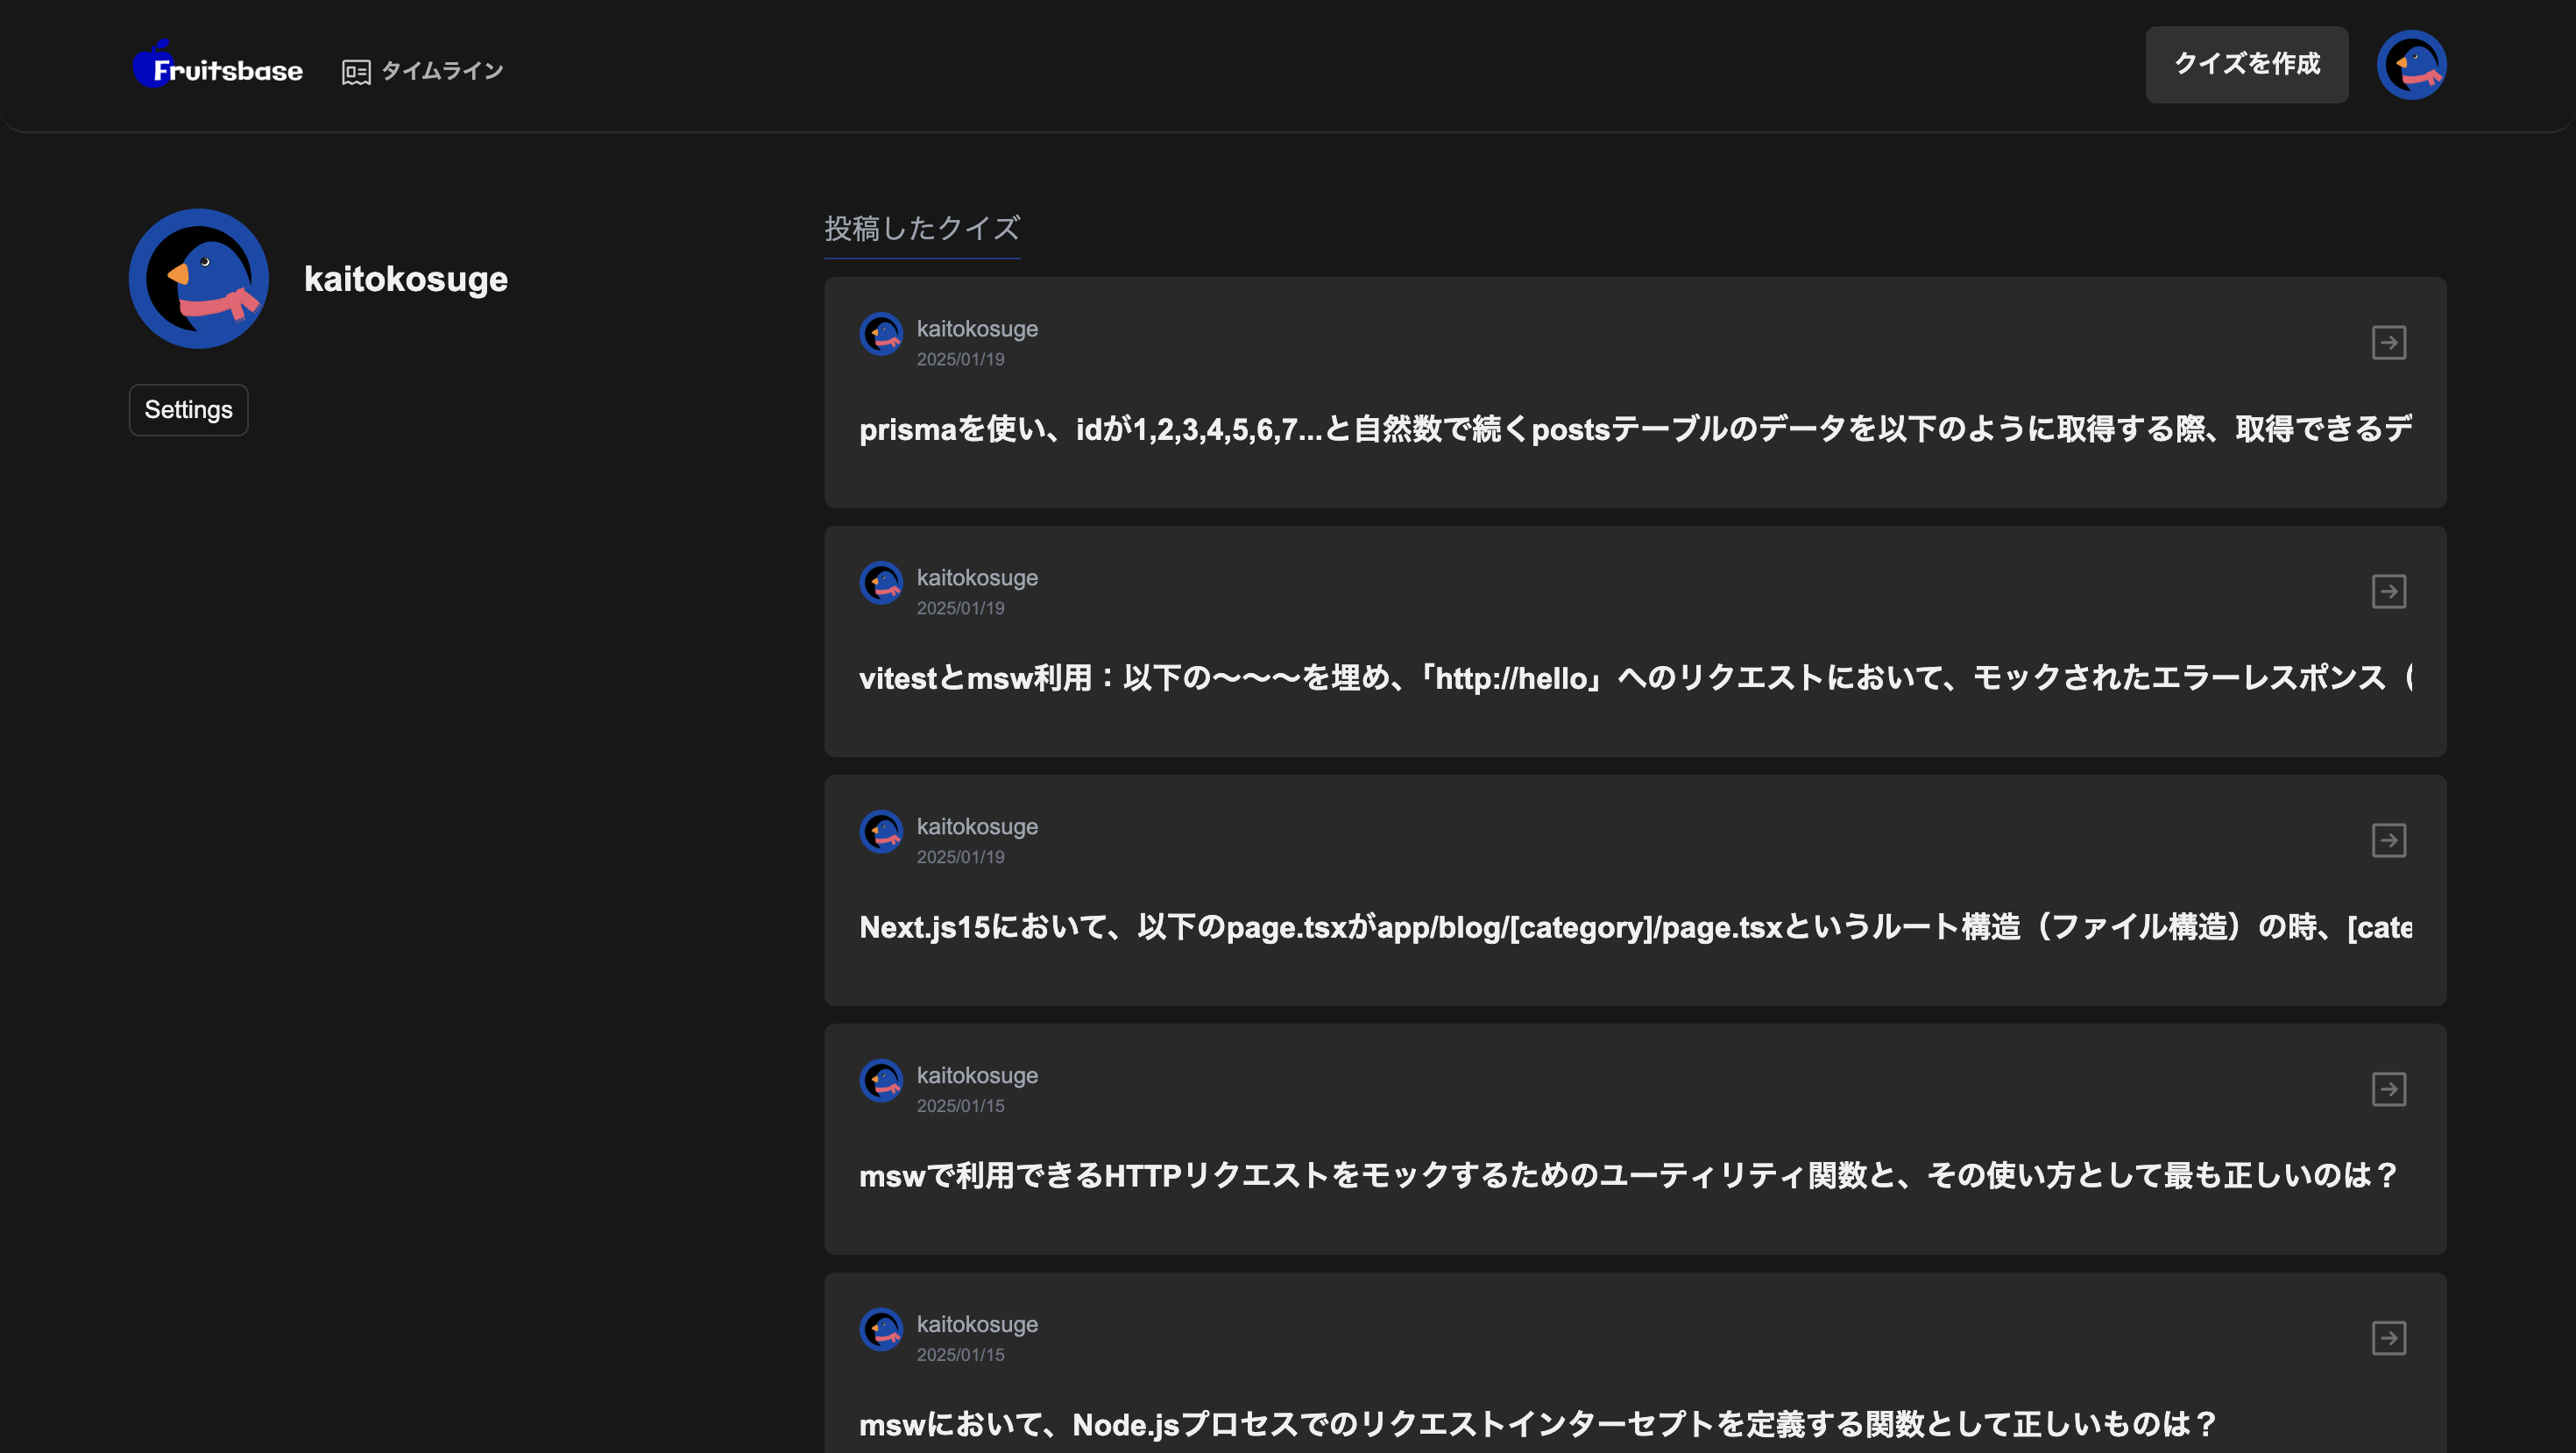Click author avatar on Next.js15 quiz card
2576x1453 pixels.
click(x=881, y=833)
